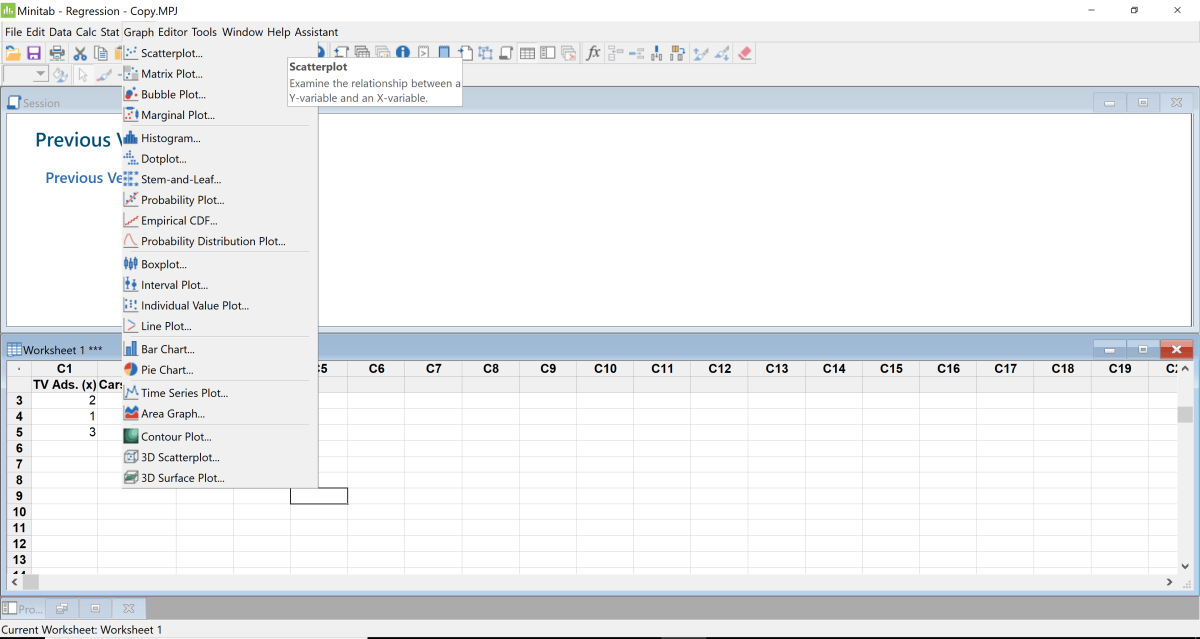Open Assign Formula with the fx icon

point(594,52)
